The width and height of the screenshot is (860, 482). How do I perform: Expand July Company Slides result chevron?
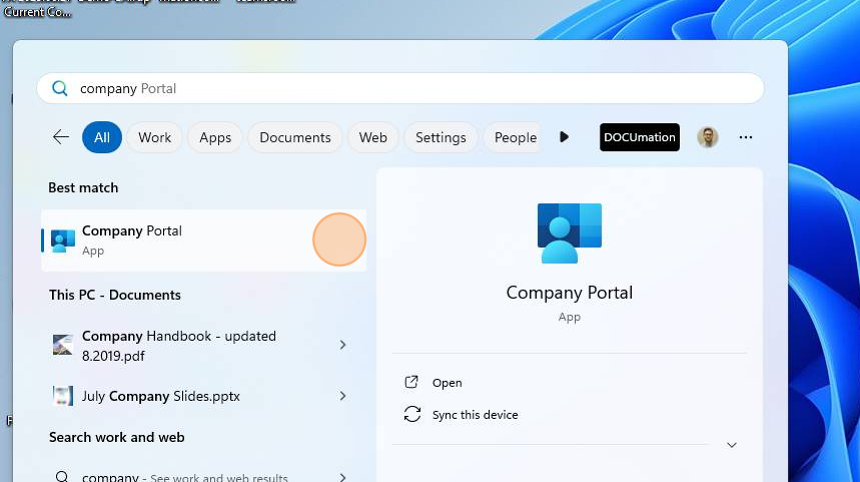(x=343, y=396)
